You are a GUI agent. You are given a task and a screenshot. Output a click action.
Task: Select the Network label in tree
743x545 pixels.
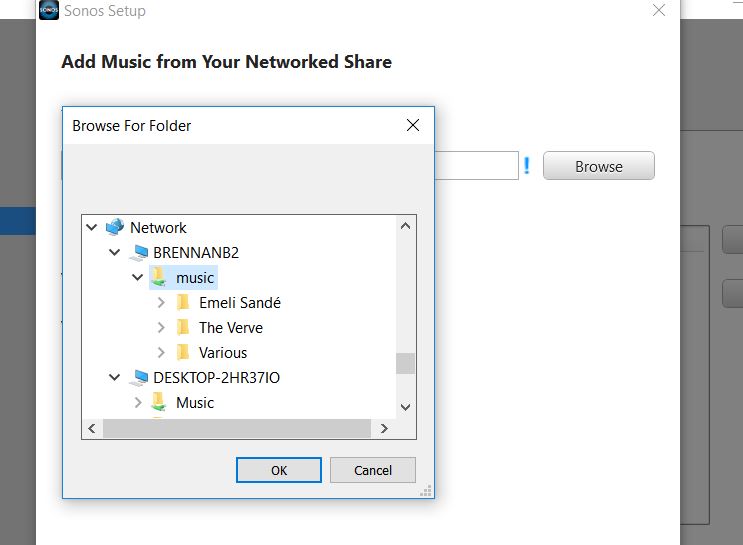pos(158,228)
